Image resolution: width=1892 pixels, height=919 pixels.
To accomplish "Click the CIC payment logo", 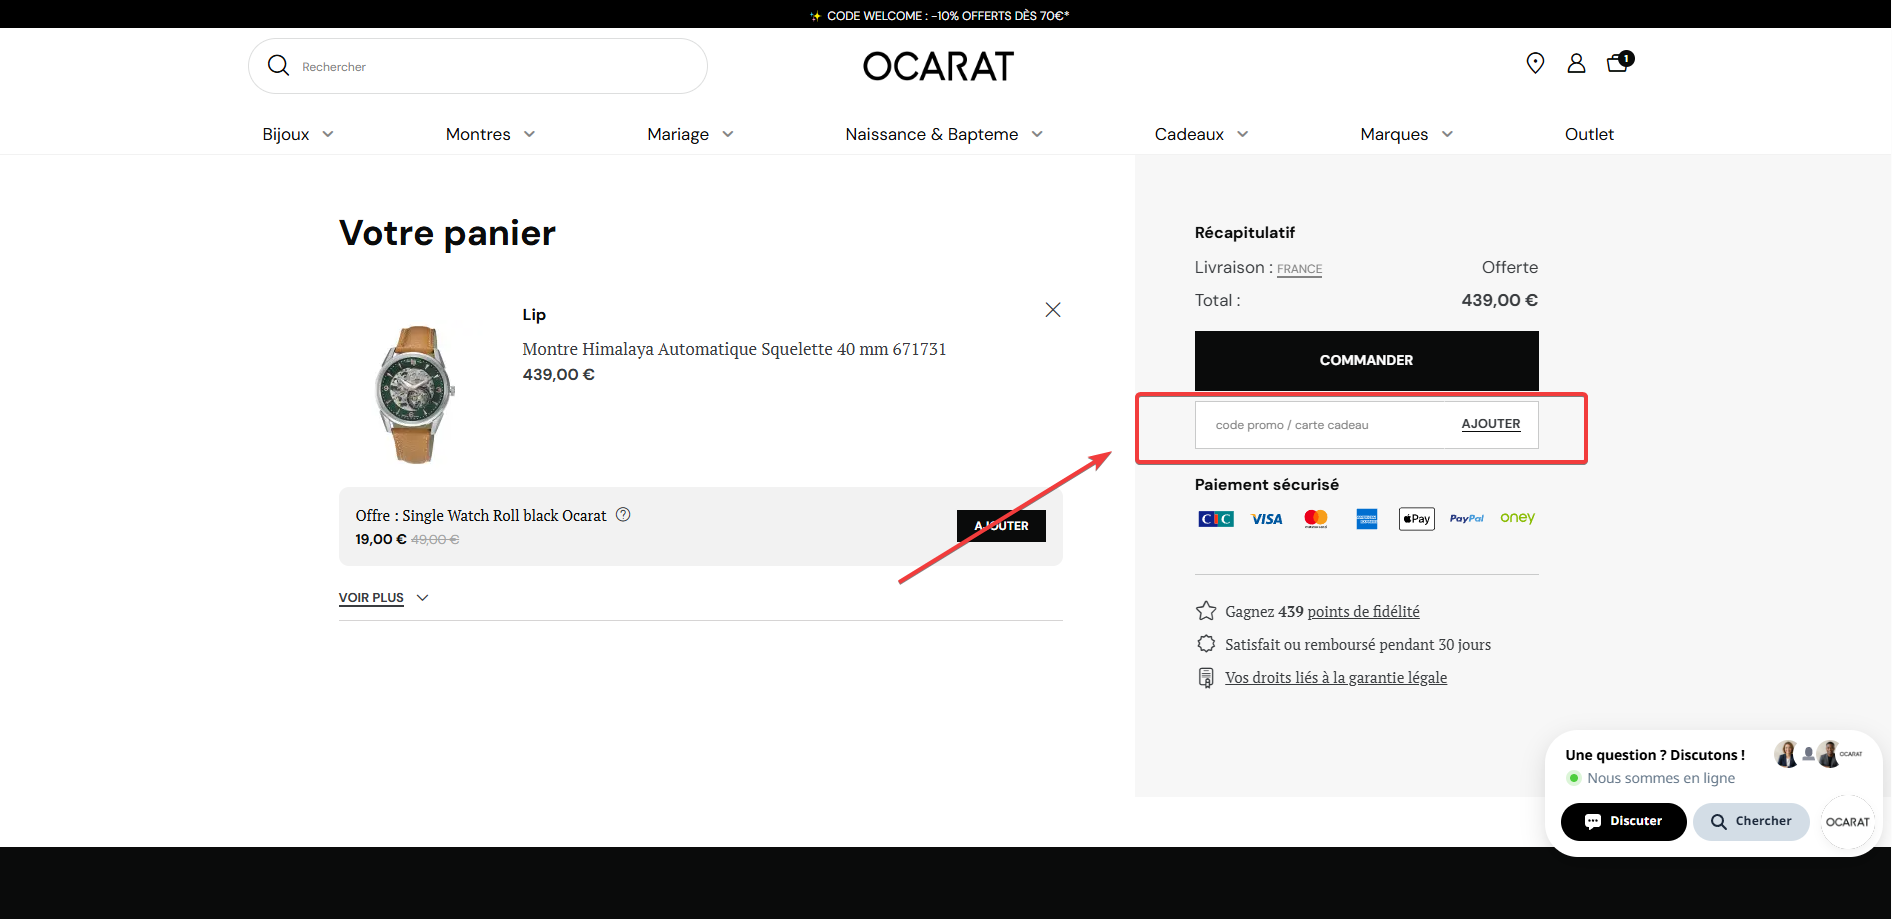I will (x=1216, y=518).
